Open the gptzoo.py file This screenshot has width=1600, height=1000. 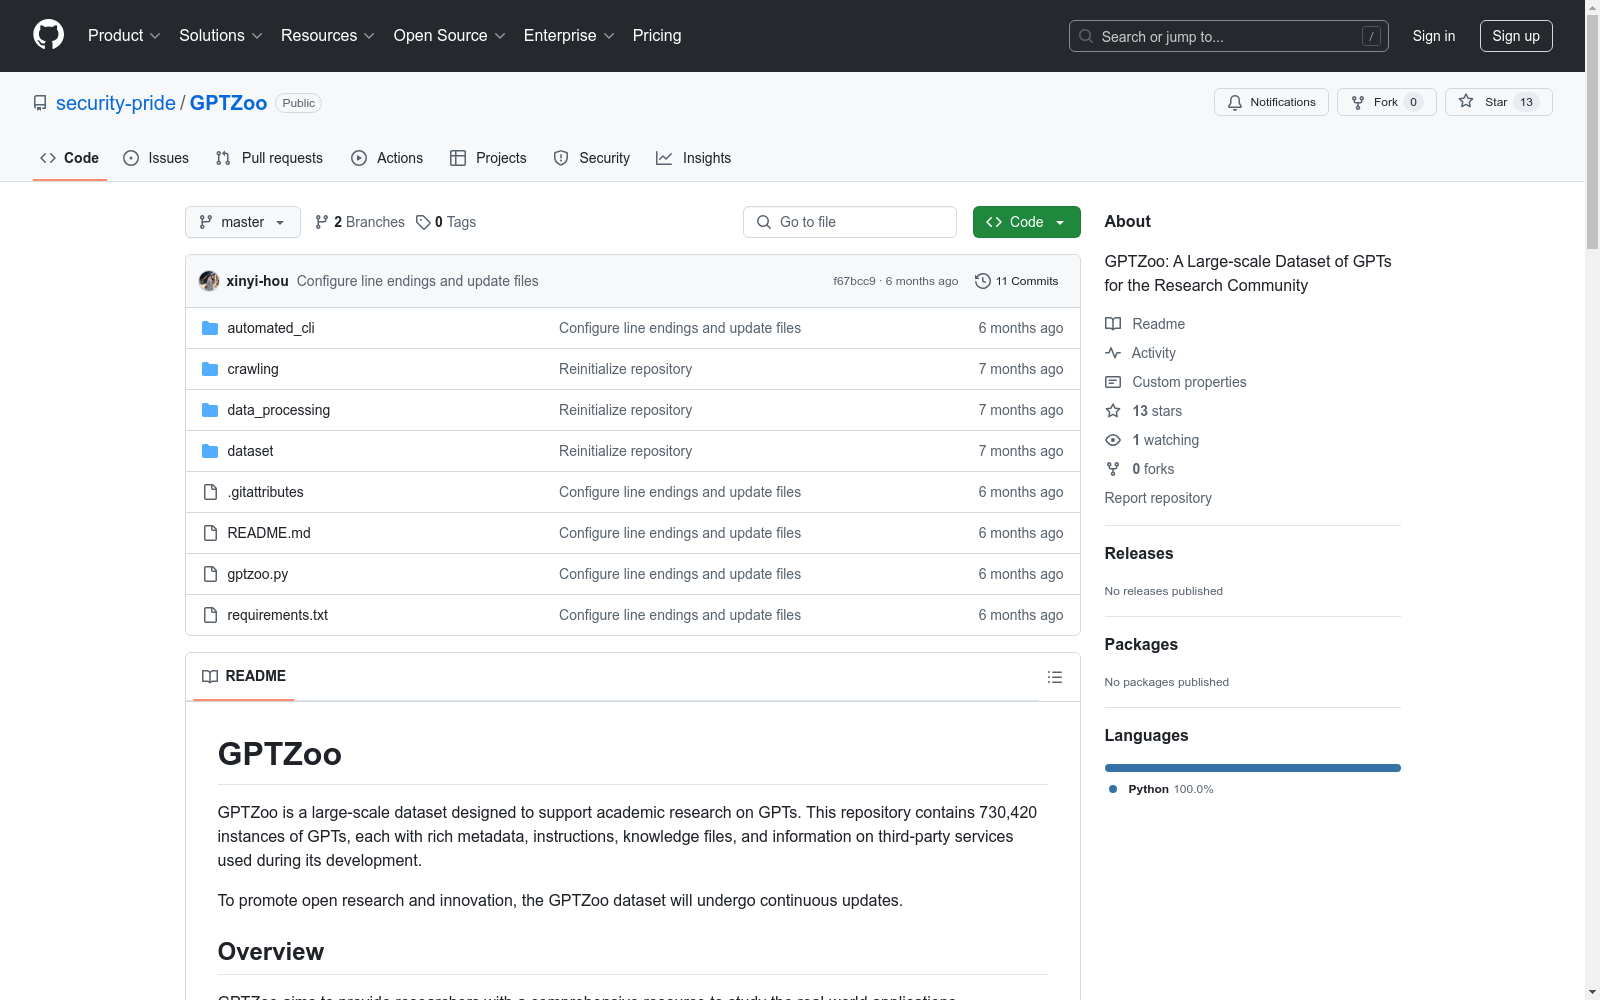[x=257, y=574]
